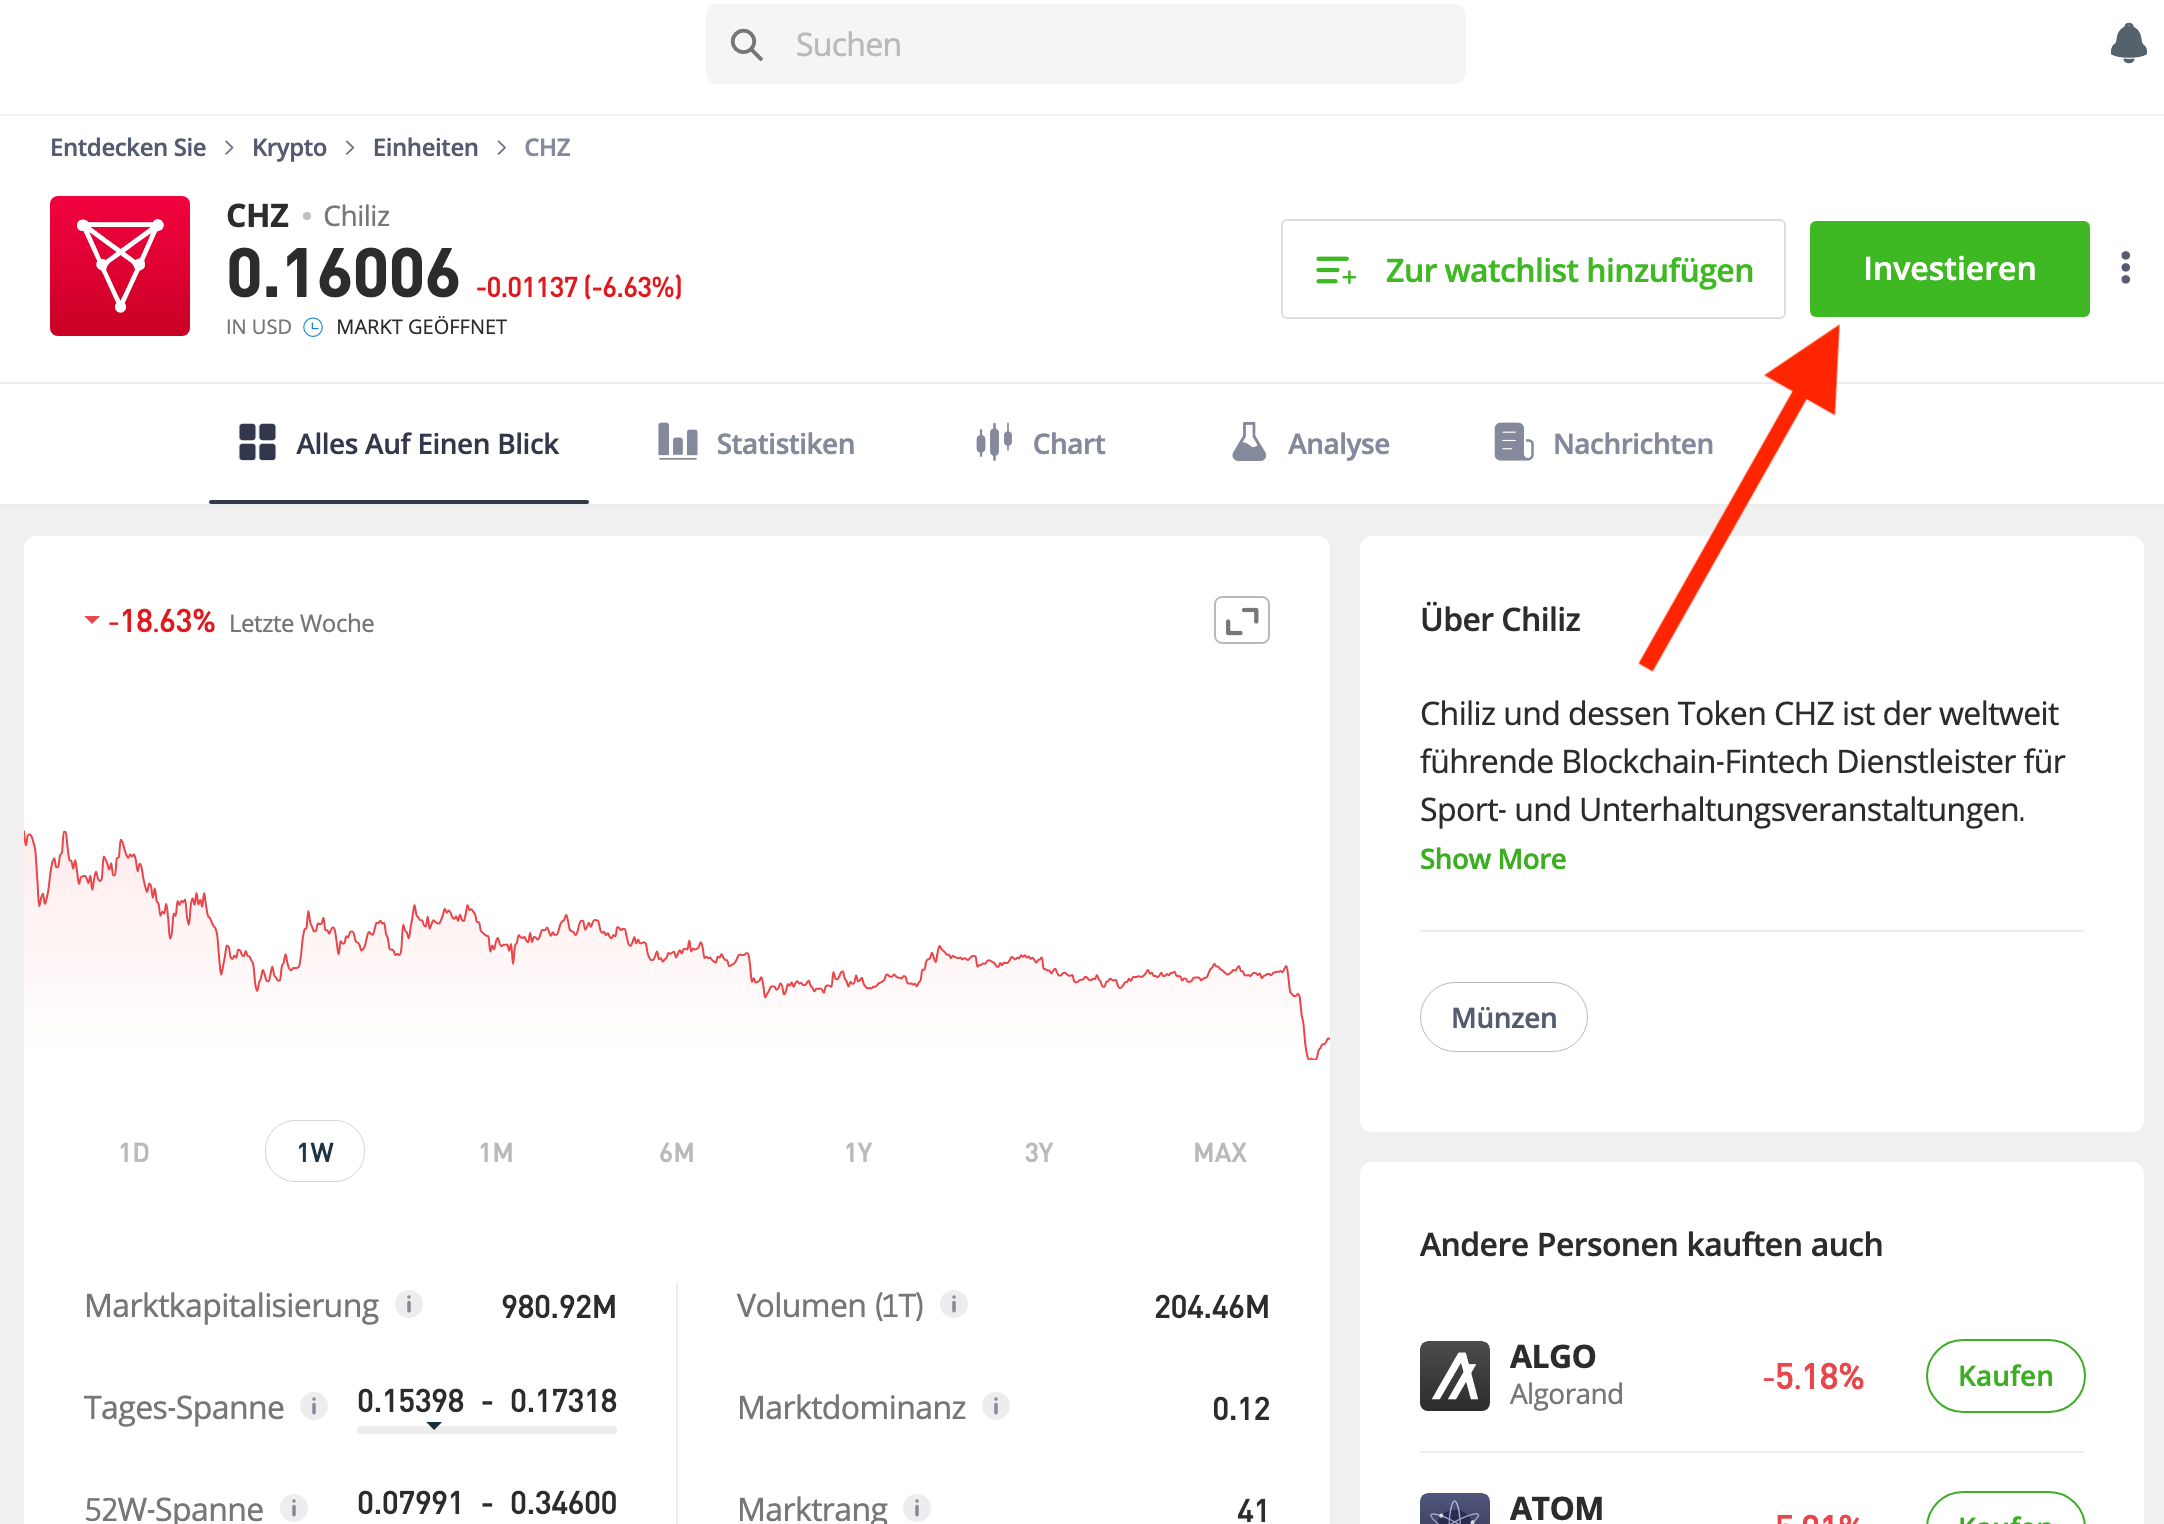2164x1524 pixels.
Task: Click the search magnifier icon
Action: click(746, 44)
